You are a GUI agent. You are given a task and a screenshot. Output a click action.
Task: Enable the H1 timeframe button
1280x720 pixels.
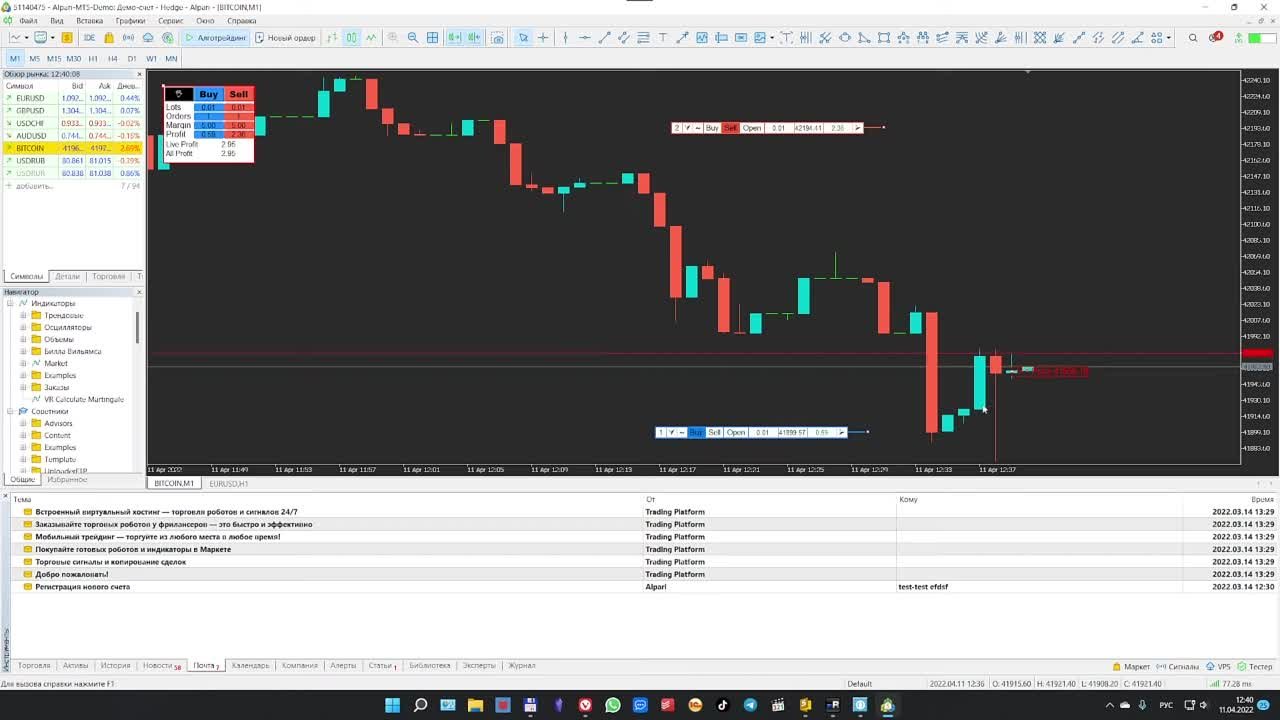93,59
